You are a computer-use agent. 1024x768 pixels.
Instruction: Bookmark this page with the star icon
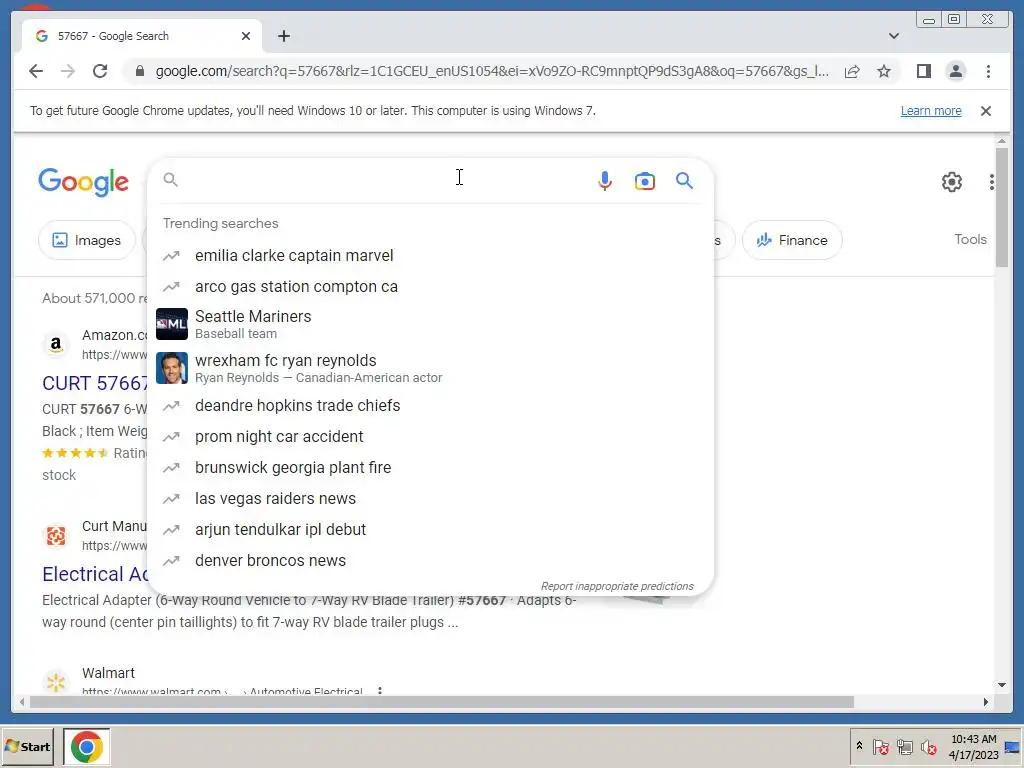pyautogui.click(x=884, y=71)
